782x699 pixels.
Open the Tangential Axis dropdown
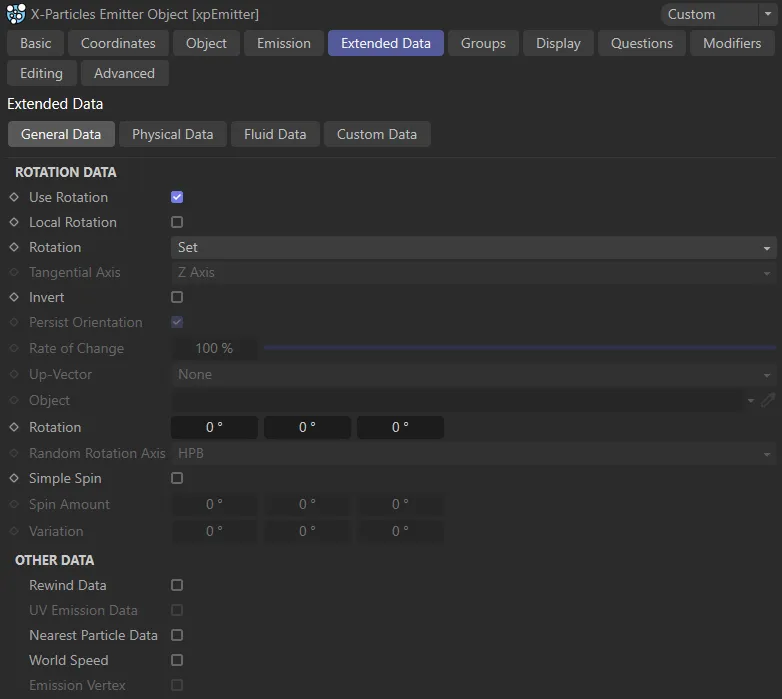tap(473, 272)
